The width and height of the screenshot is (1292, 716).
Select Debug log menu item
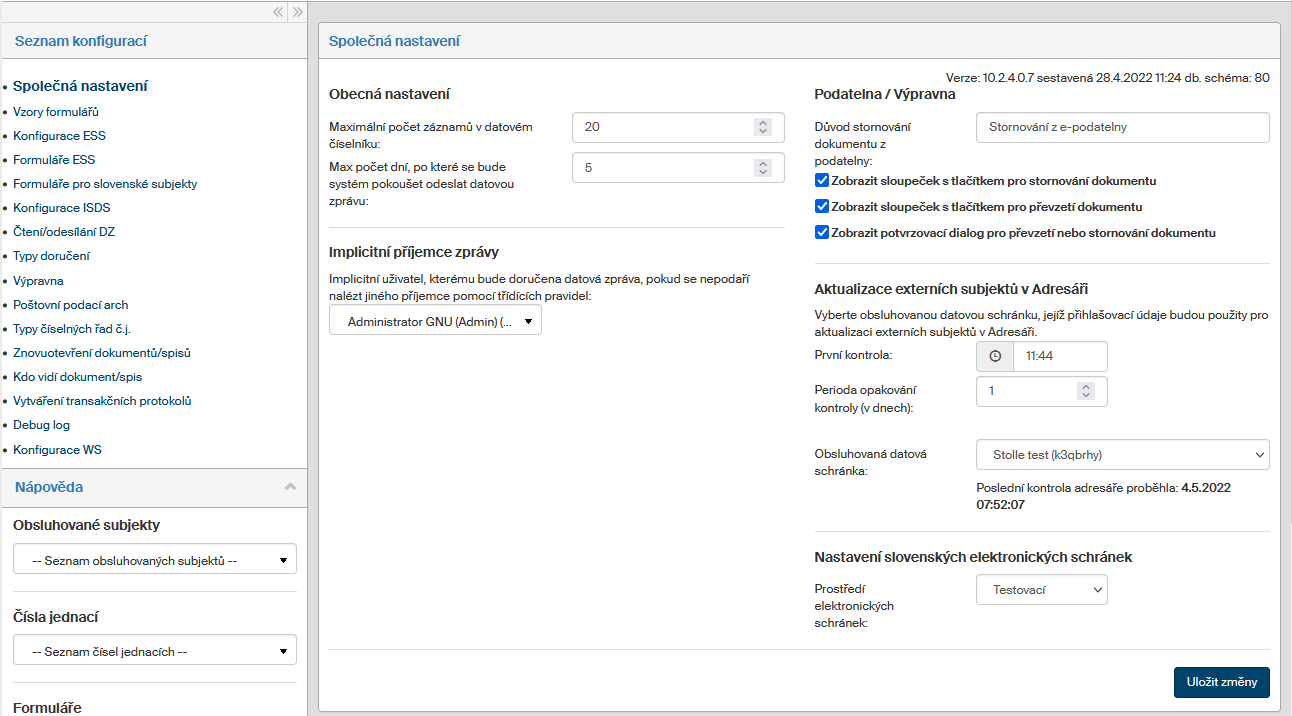(42, 425)
